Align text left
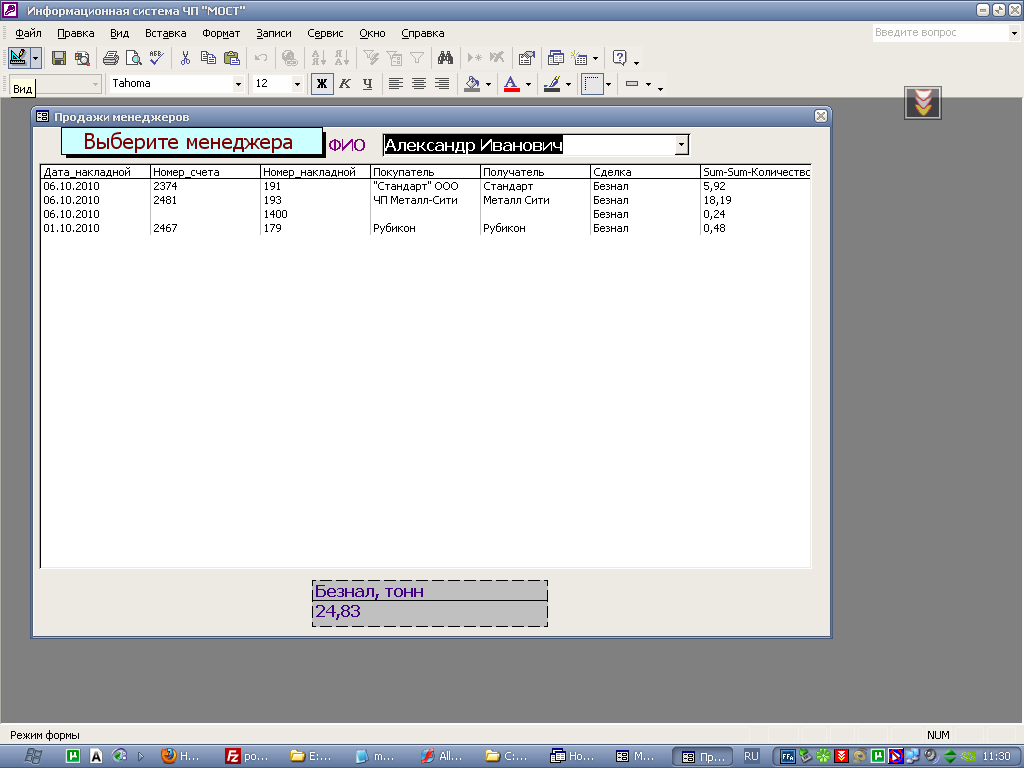1024x768 pixels. pos(396,84)
